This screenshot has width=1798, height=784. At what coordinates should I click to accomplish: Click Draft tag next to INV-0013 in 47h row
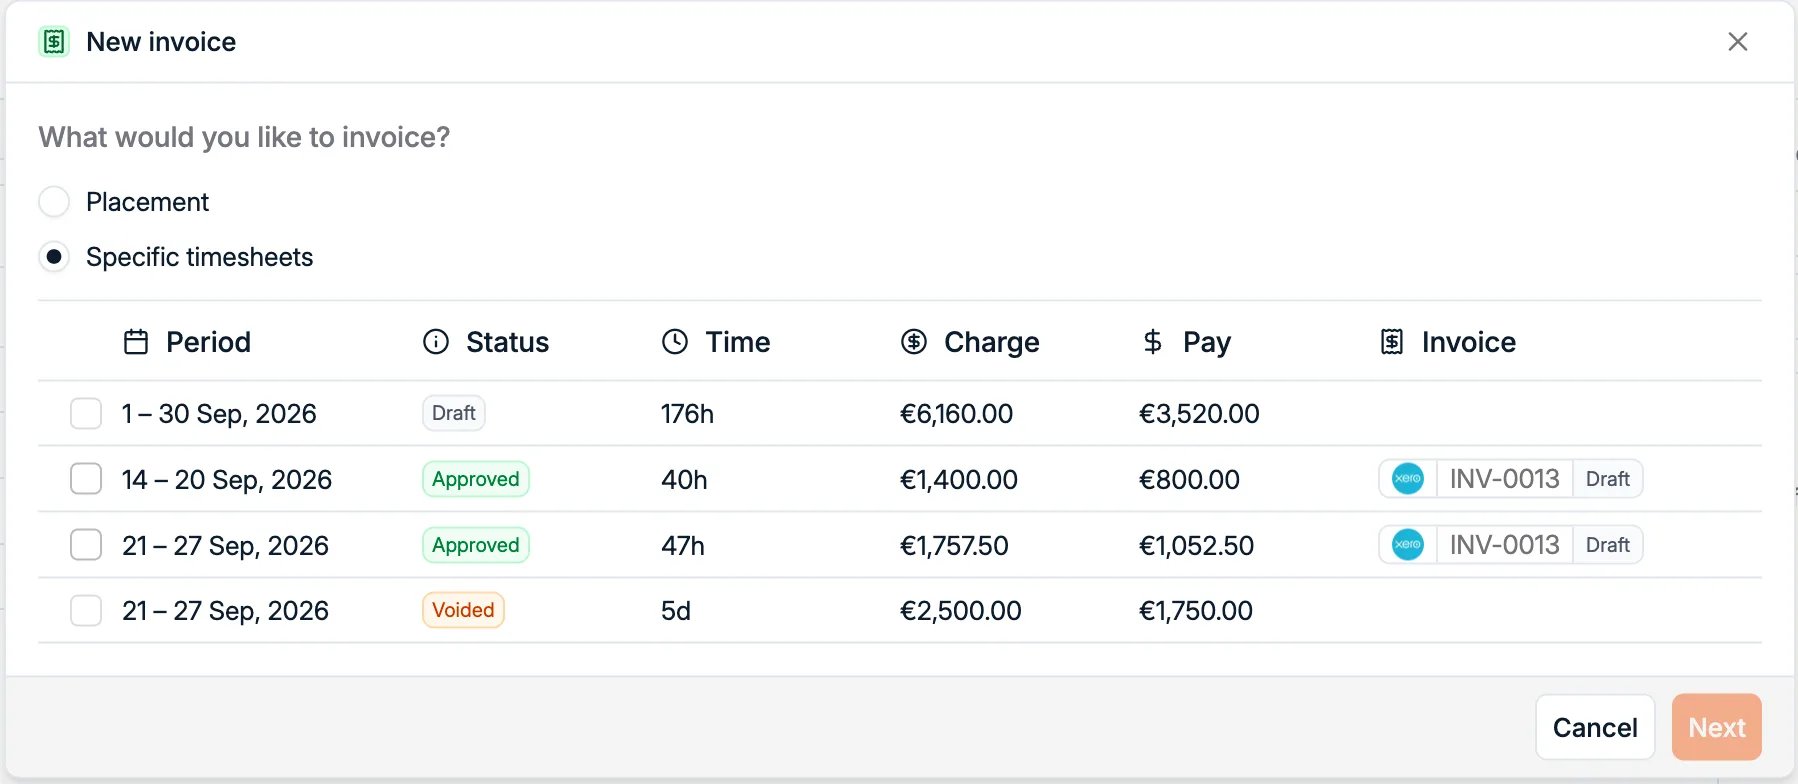click(x=1608, y=545)
